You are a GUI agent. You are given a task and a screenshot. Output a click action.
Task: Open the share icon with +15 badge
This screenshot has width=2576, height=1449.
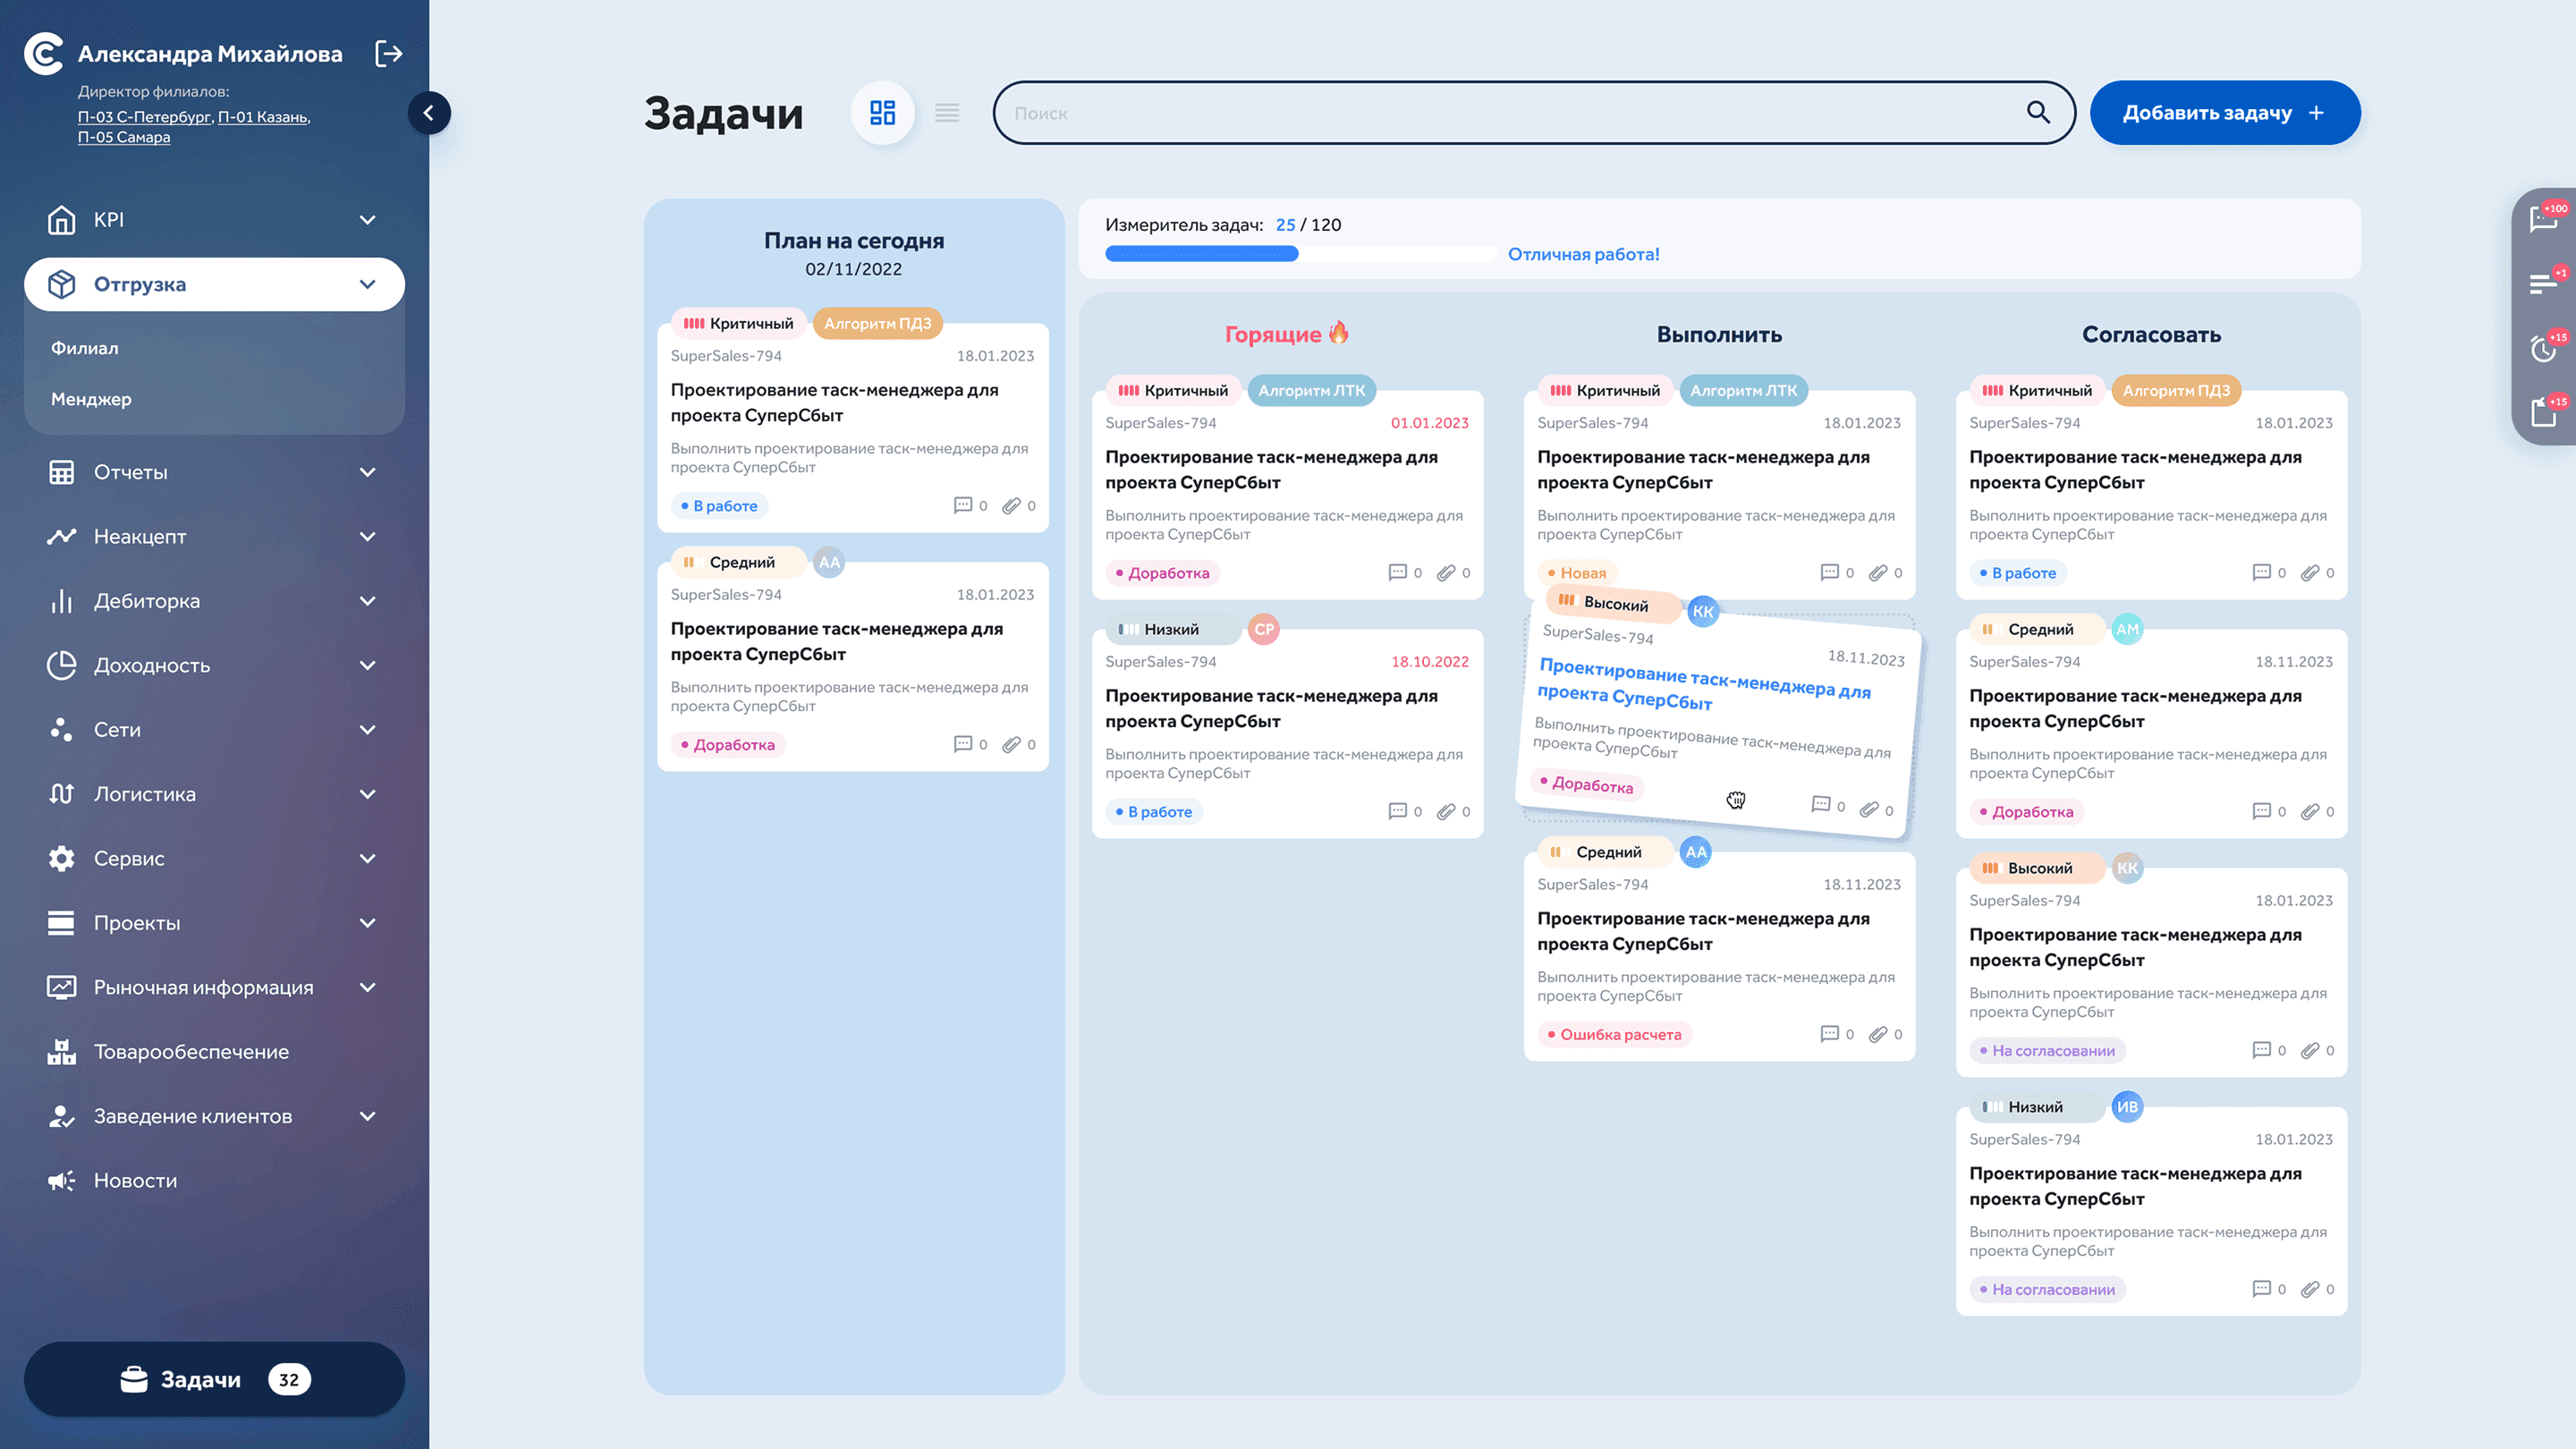coord(2543,412)
